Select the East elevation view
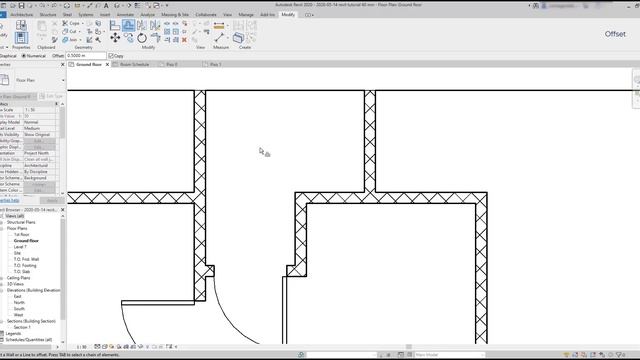 click(17, 296)
